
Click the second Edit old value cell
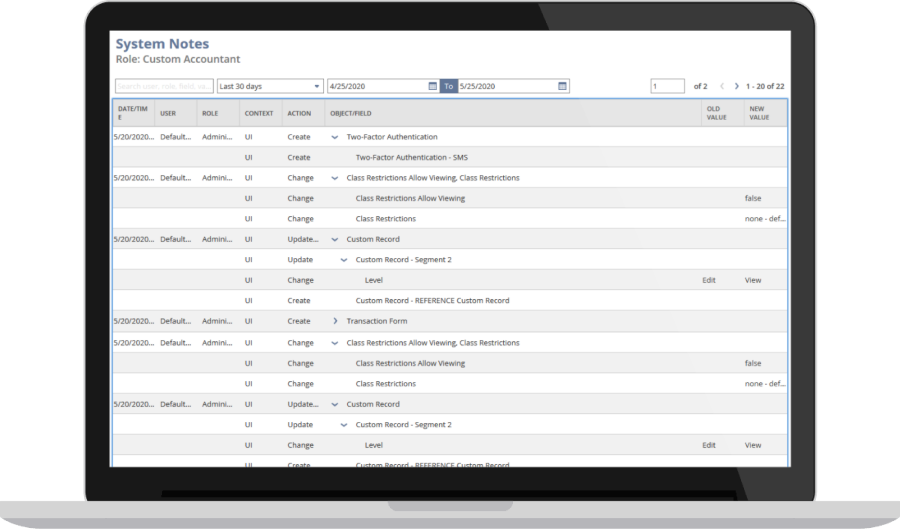(x=709, y=445)
